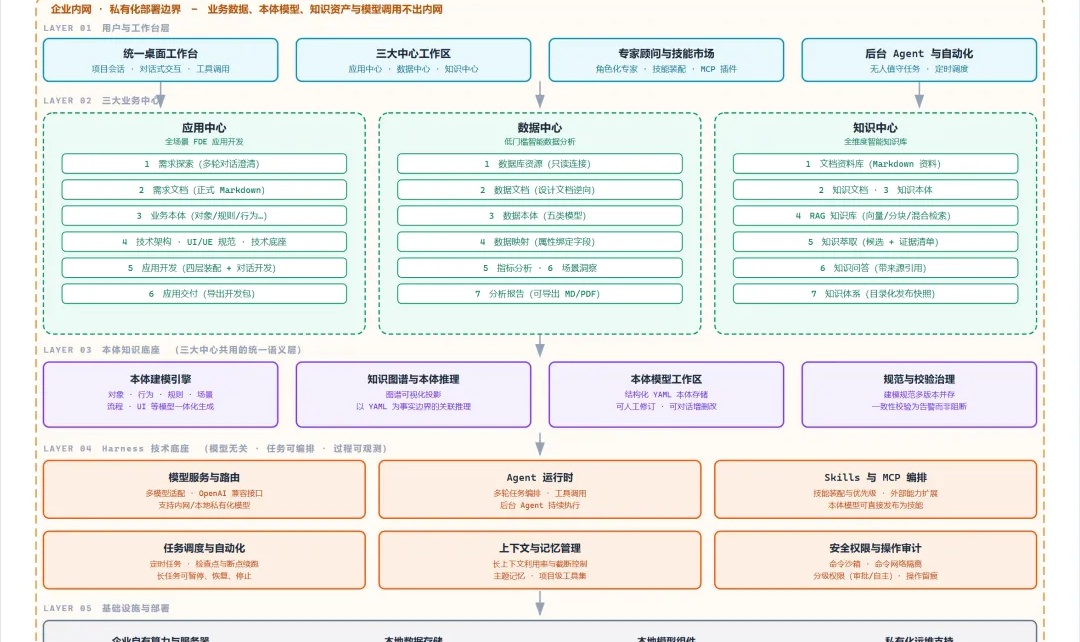The image size is (1080, 642).
Task: Click row 7 分析报告 (可导出 MD/PDF)
Action: point(539,293)
